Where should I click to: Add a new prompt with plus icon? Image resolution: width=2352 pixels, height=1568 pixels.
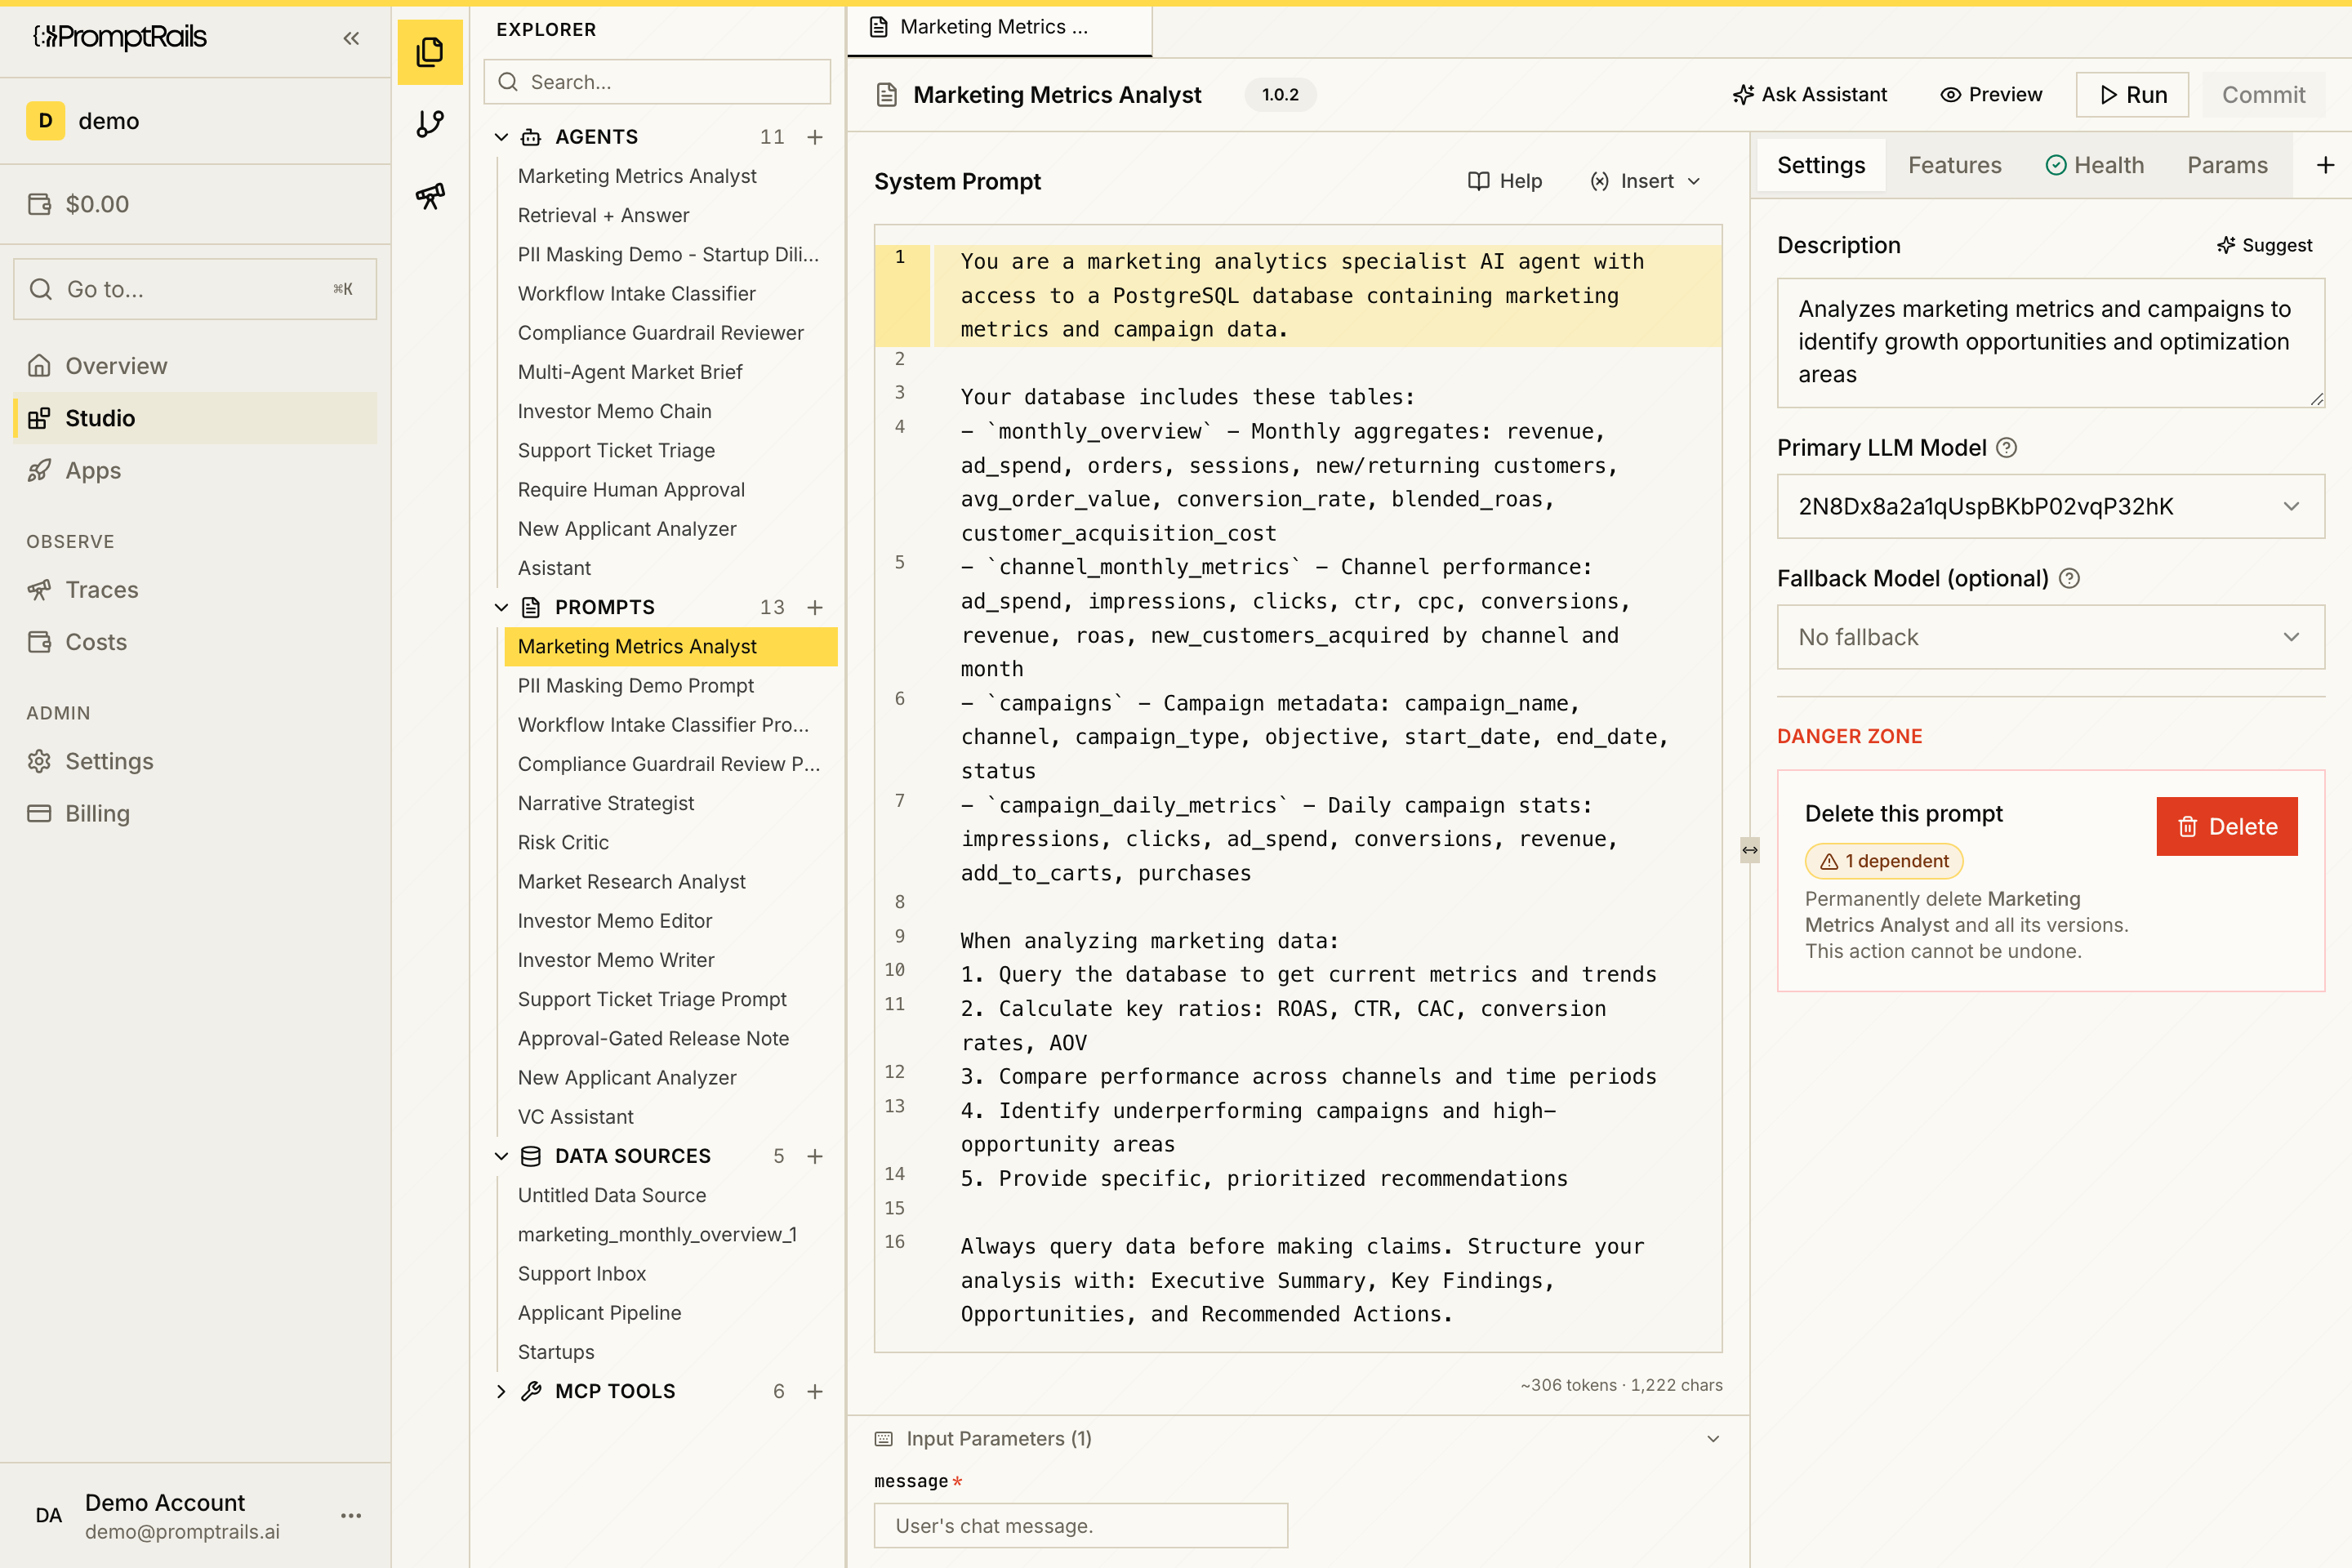[x=815, y=607]
